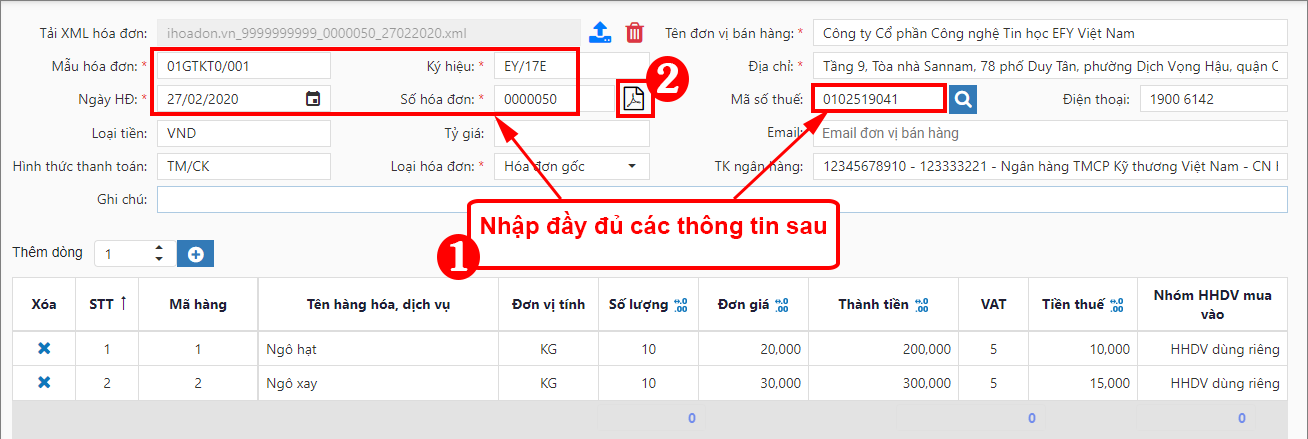
Task: Adjust decimals icon beside Số lượng header
Action: click(x=682, y=305)
